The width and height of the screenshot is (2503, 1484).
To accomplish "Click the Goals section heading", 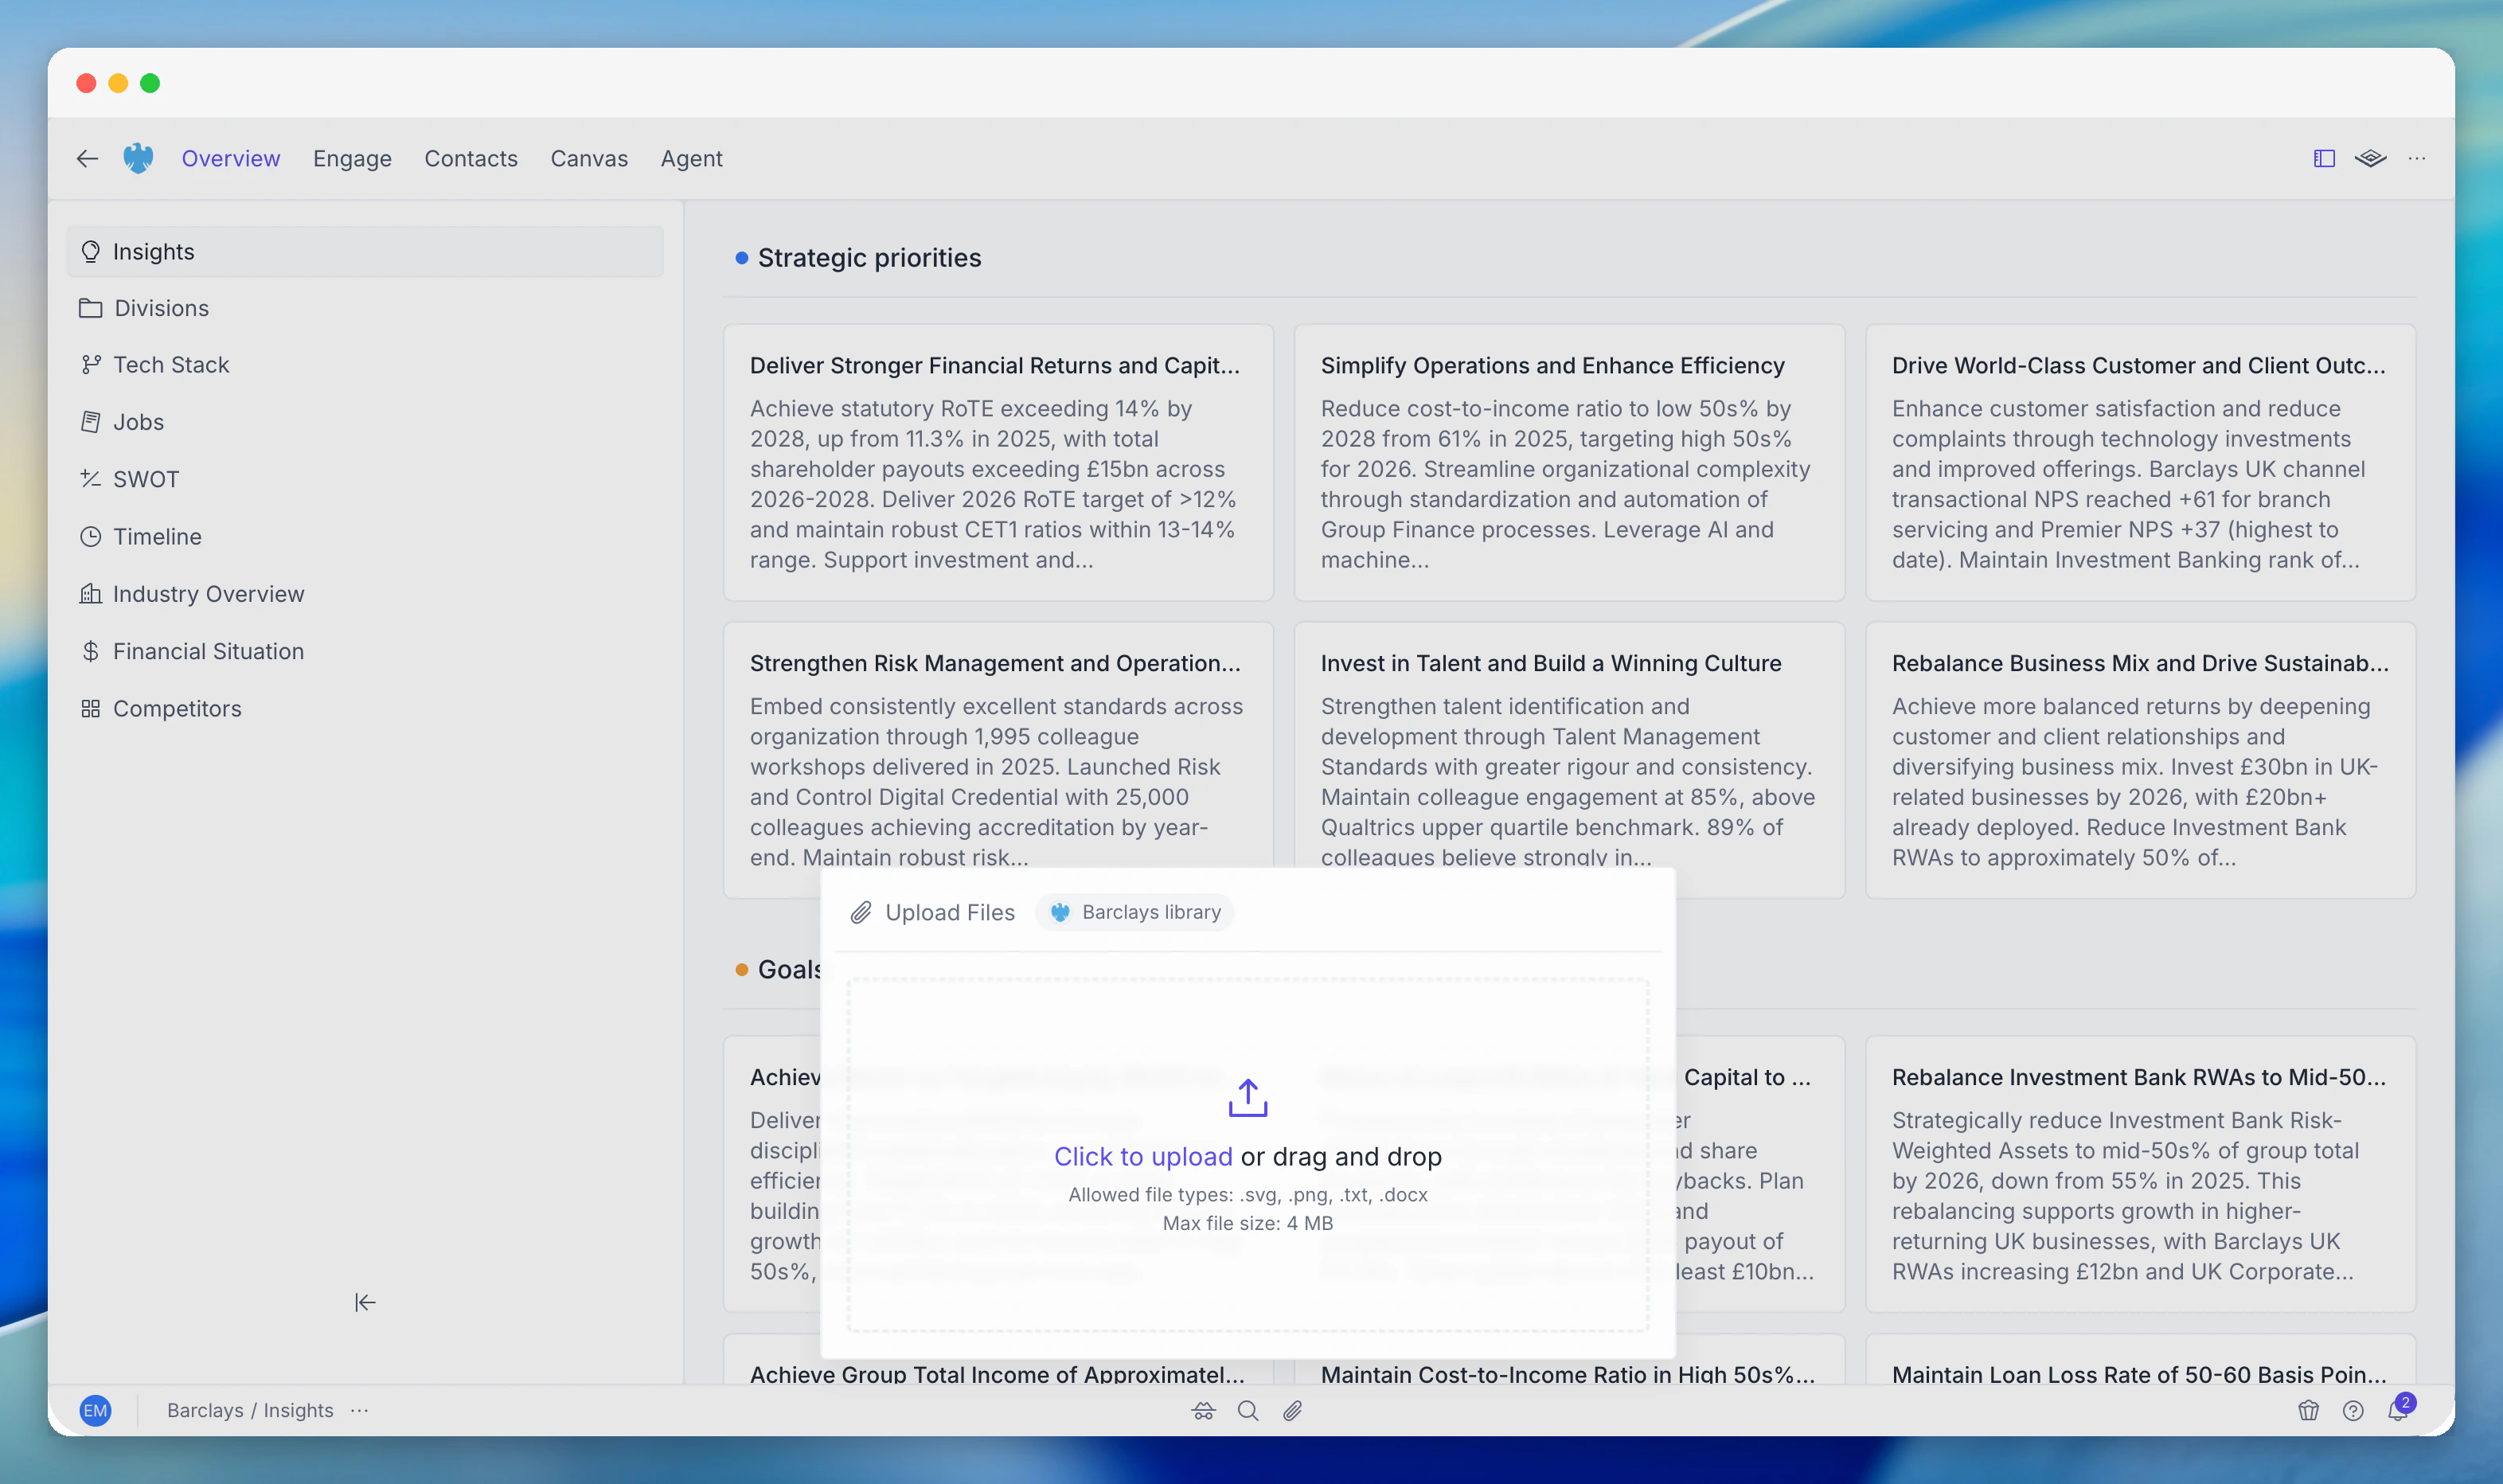I will coord(788,969).
